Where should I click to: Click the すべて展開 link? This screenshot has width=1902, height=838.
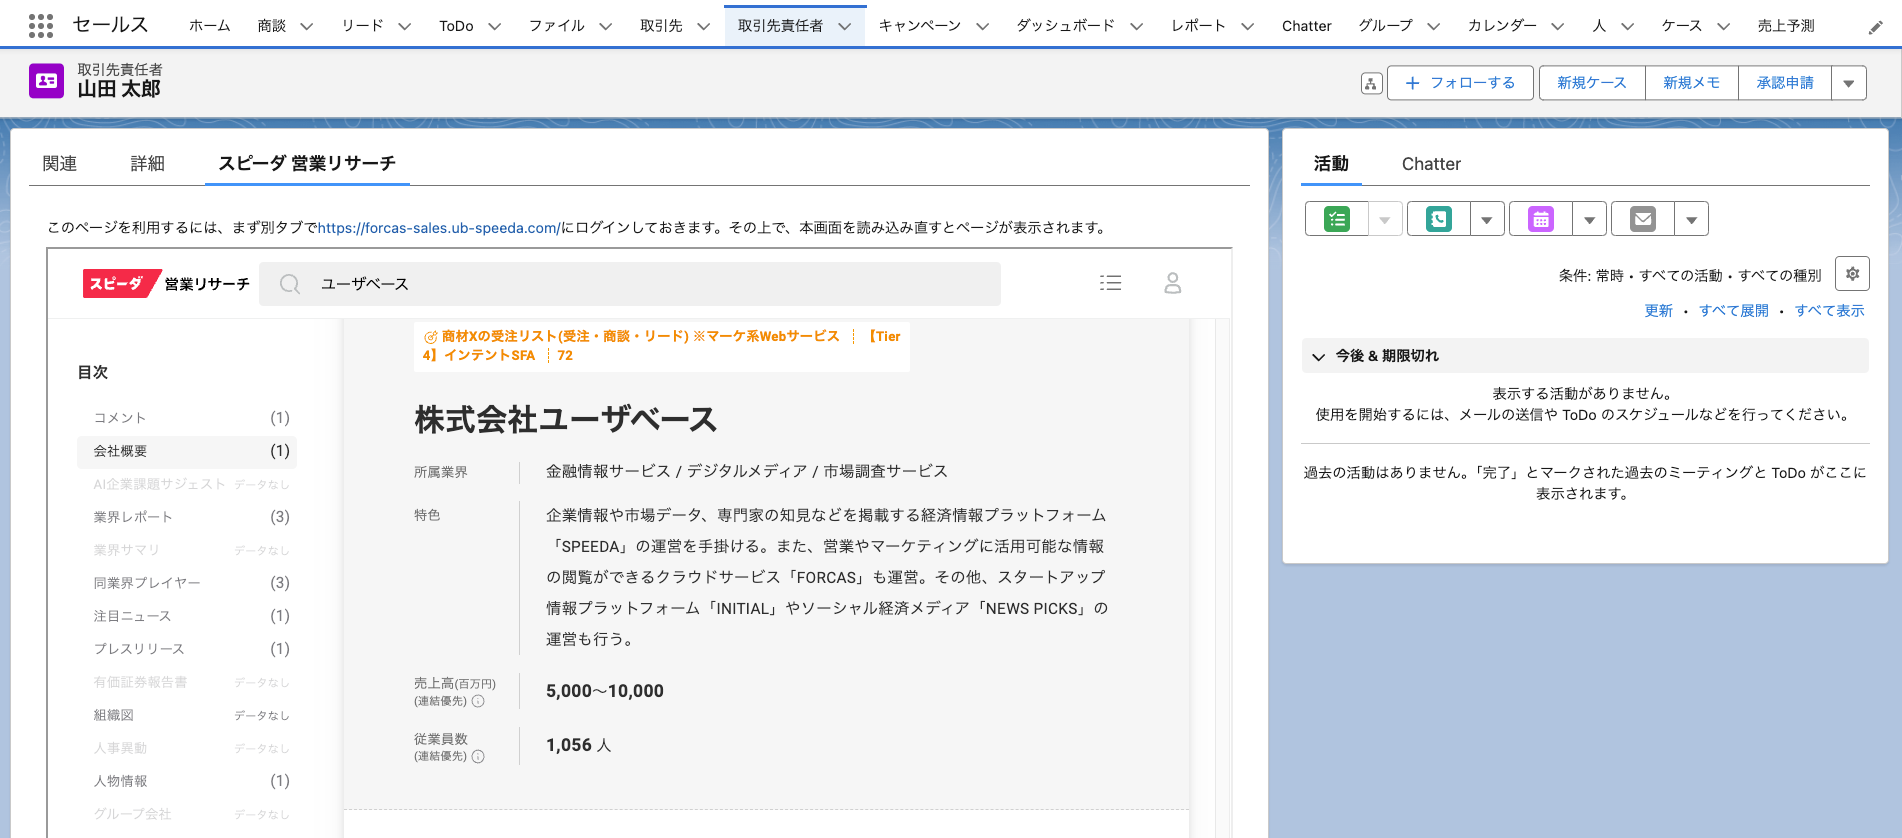[x=1734, y=311]
